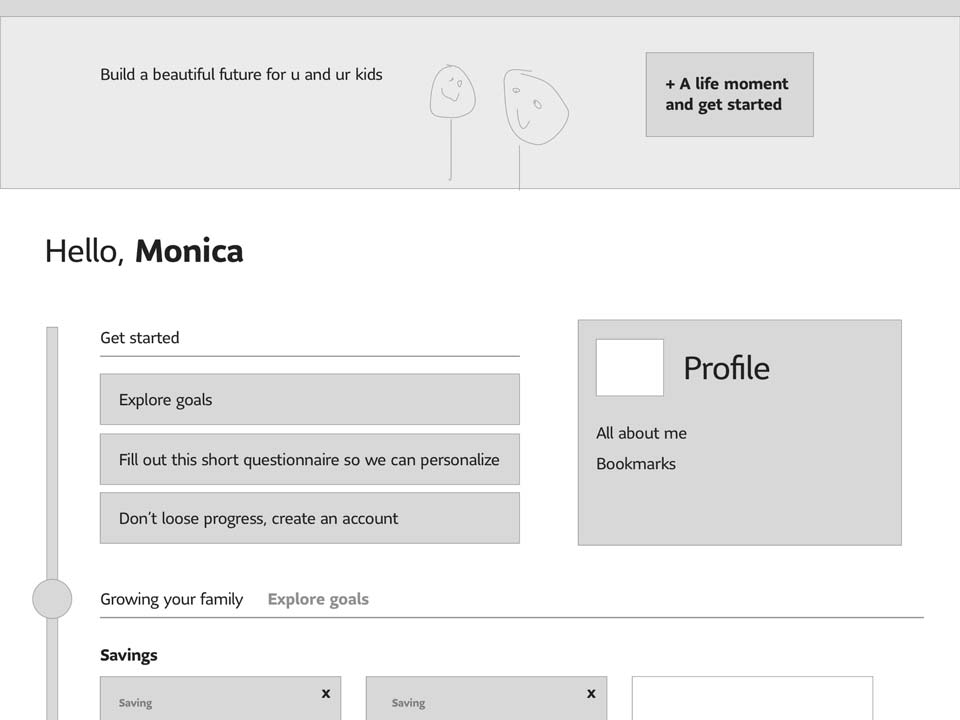Click the larger smiley face sketch

tap(535, 107)
